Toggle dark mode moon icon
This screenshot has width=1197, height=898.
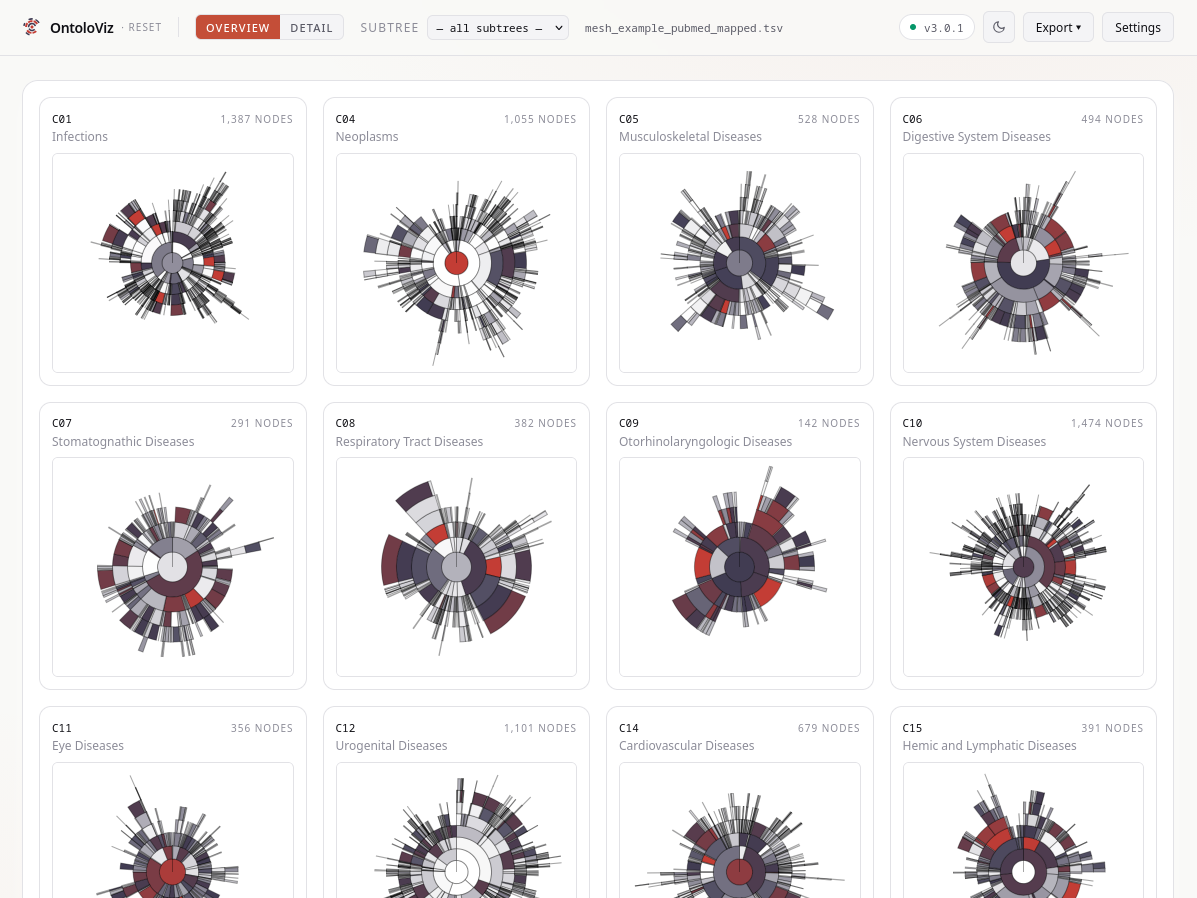(x=999, y=27)
